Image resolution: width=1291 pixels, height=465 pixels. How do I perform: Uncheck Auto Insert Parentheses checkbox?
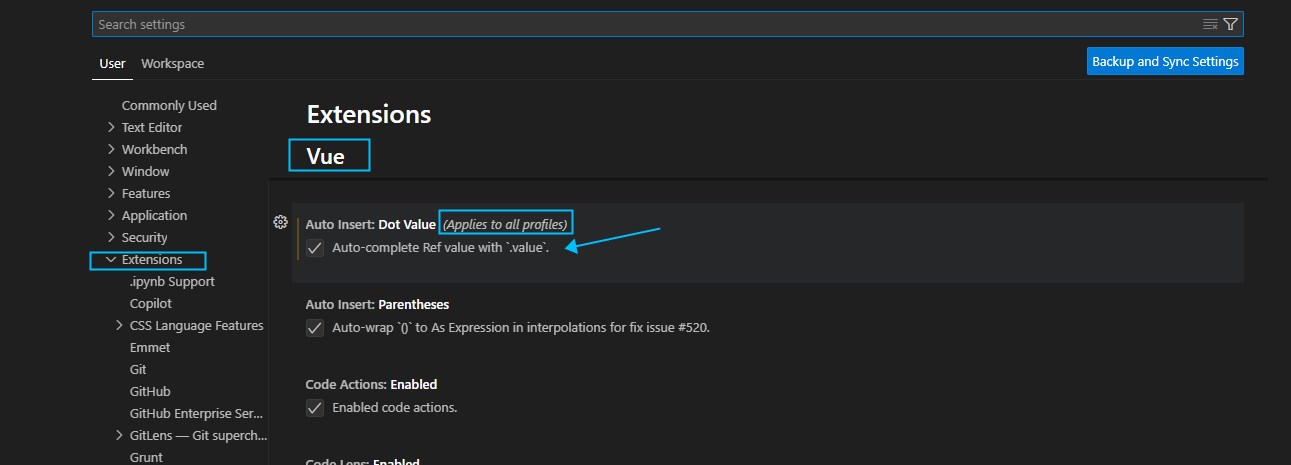click(315, 328)
